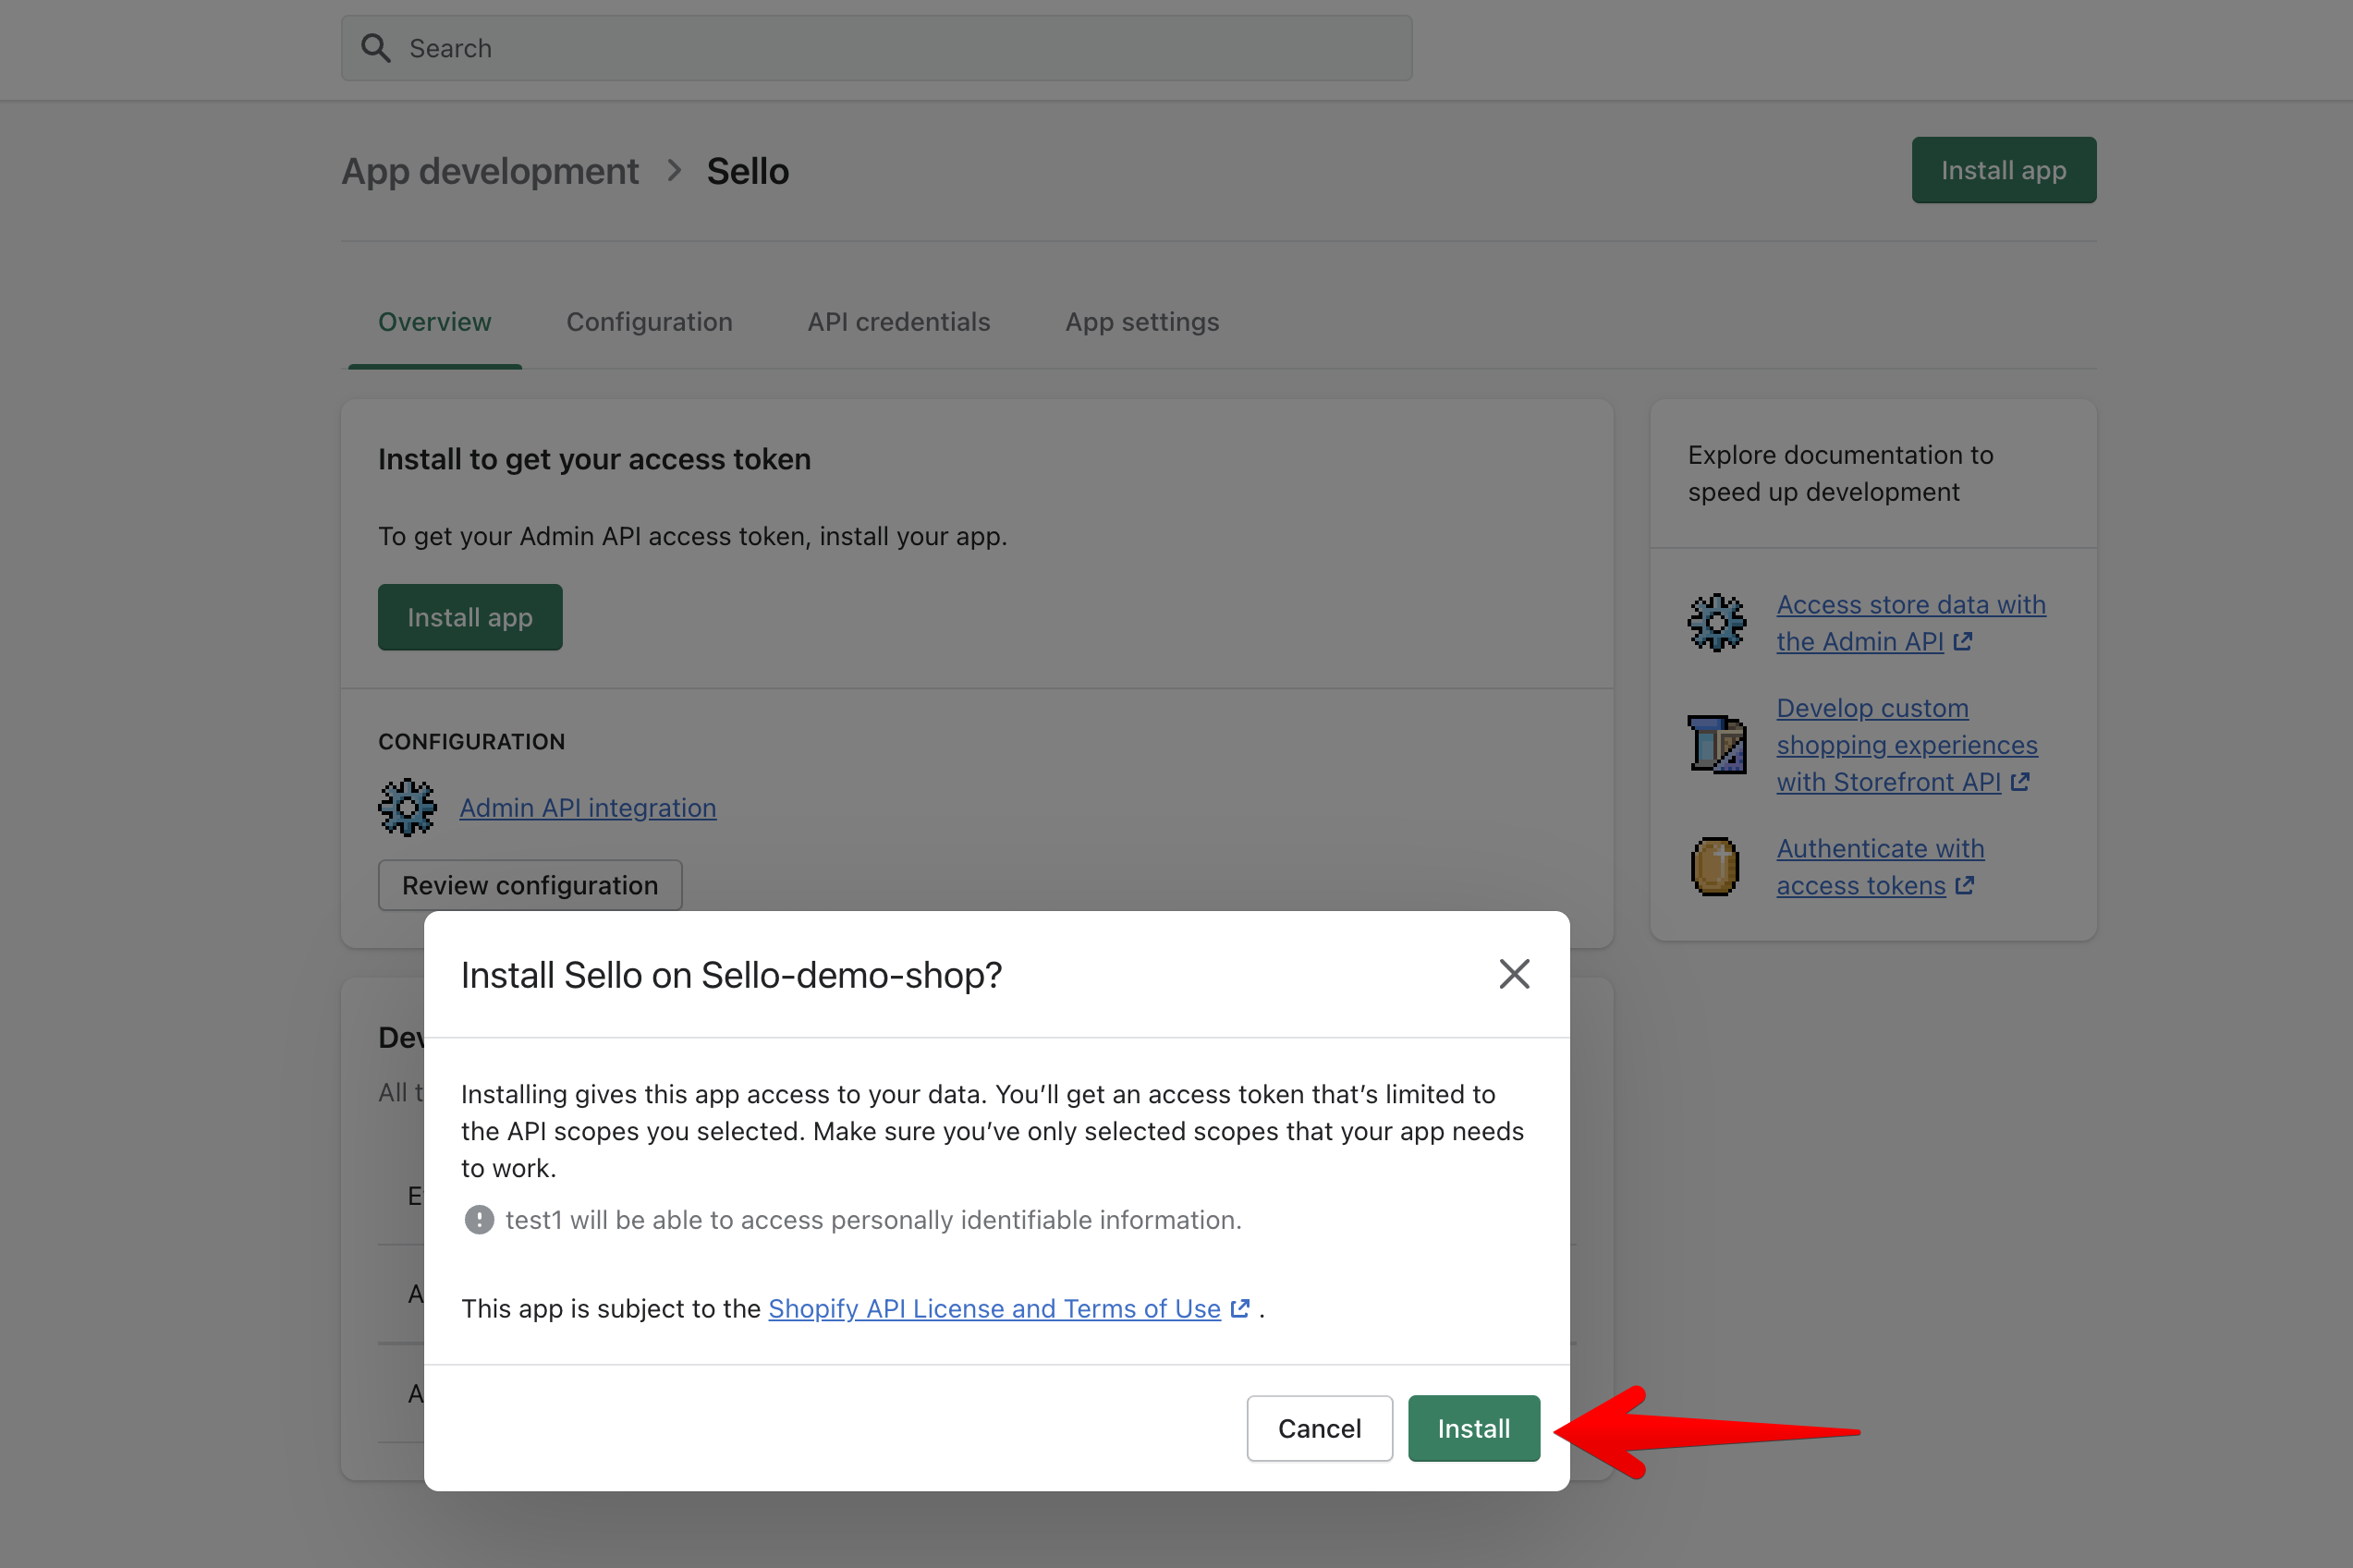Click heading Install to get your access token
The image size is (2353, 1568).
coord(594,459)
